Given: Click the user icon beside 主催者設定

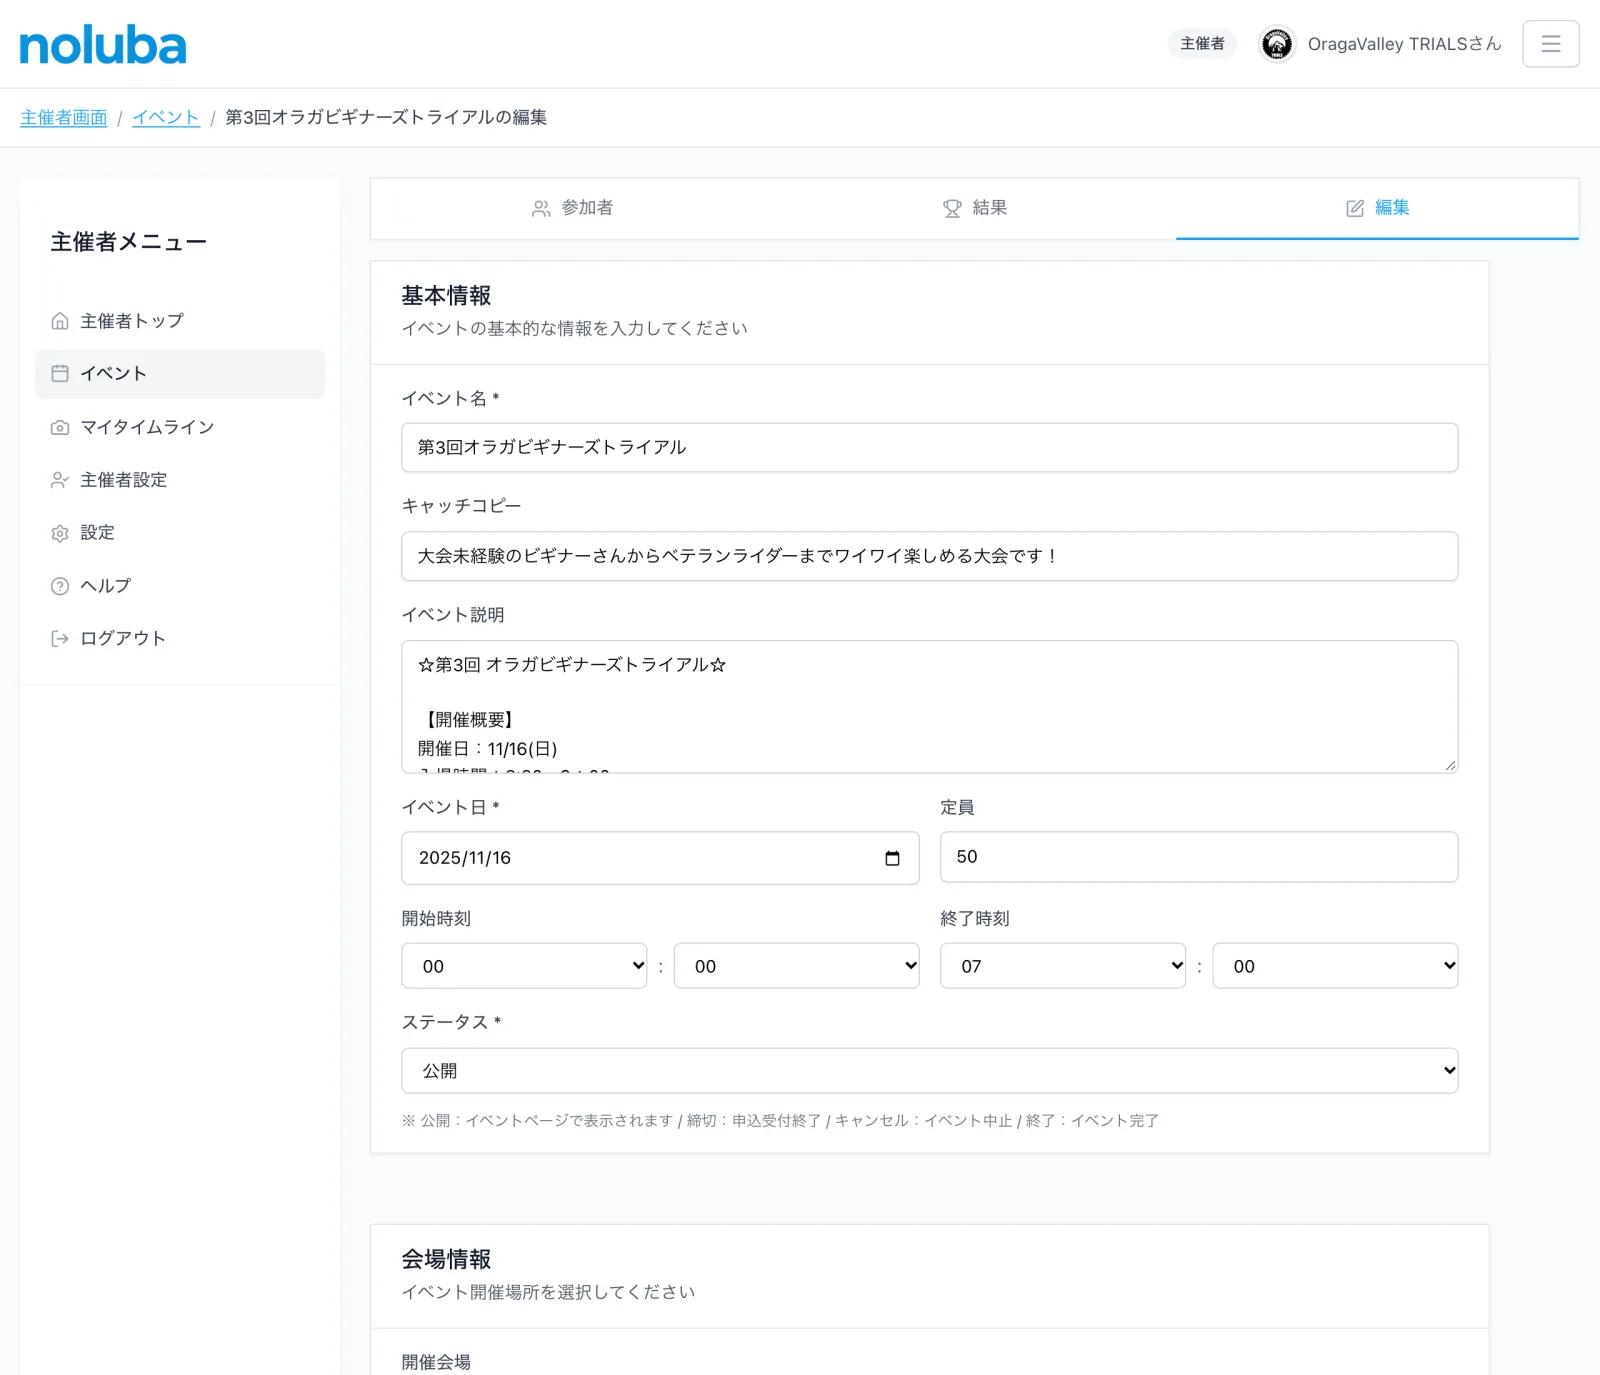Looking at the screenshot, I should point(60,480).
